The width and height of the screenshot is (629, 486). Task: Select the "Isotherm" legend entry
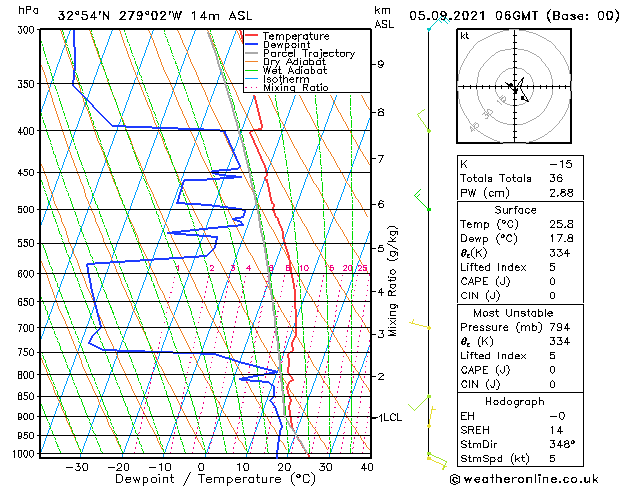point(286,79)
